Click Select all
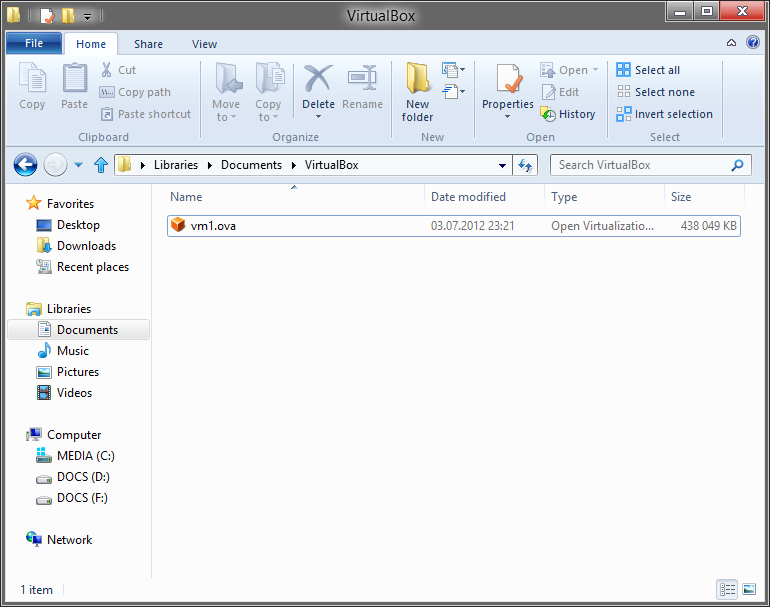770x608 pixels. [648, 70]
